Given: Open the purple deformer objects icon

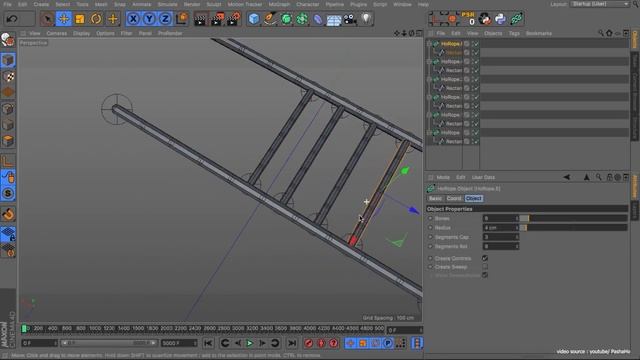Looking at the screenshot, I should [x=318, y=19].
